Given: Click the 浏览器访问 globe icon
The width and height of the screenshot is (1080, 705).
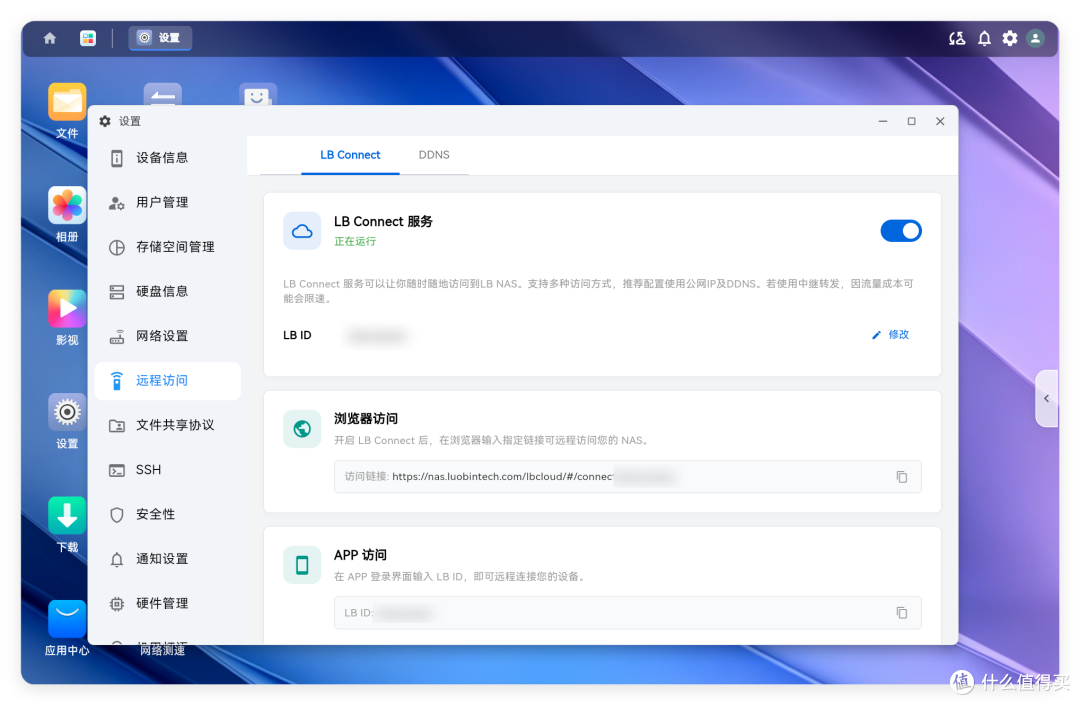Looking at the screenshot, I should click(x=302, y=429).
